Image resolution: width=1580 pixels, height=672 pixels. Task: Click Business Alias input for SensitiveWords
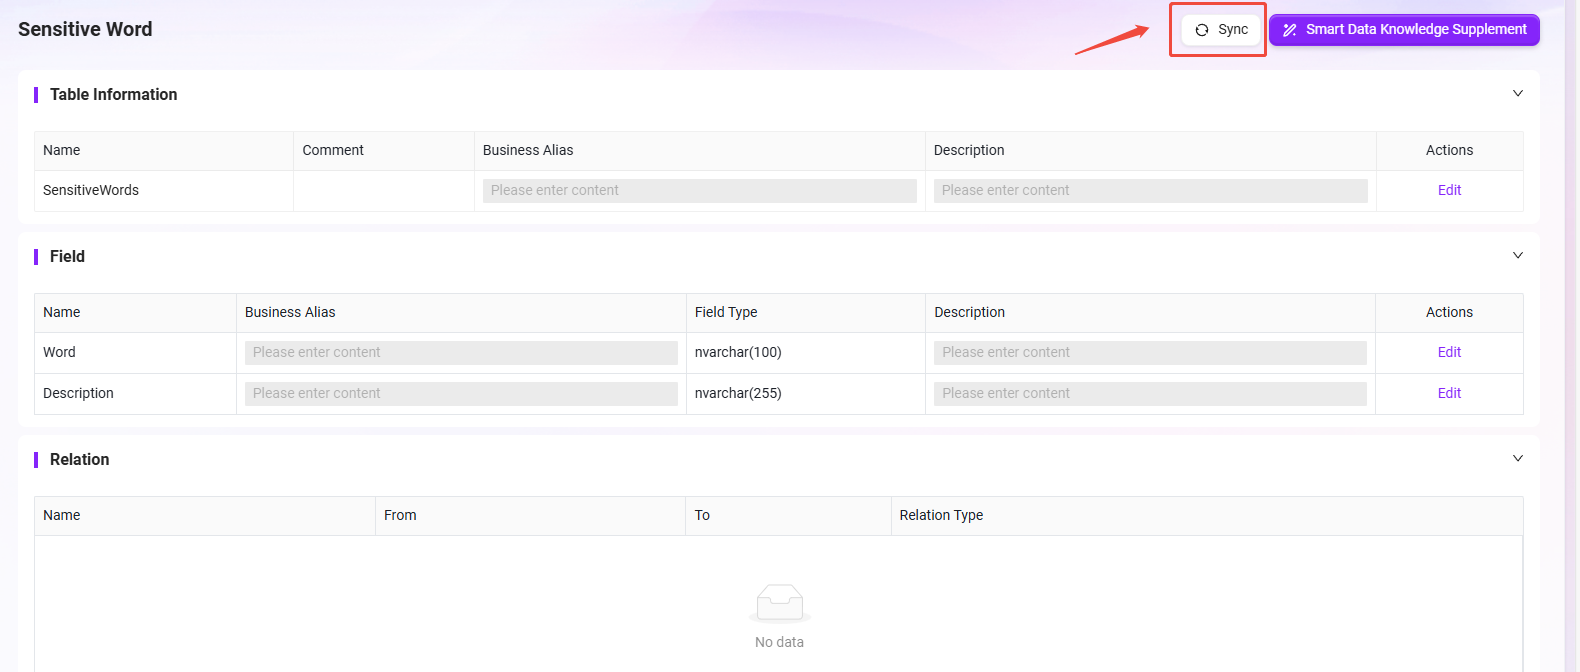tap(699, 190)
